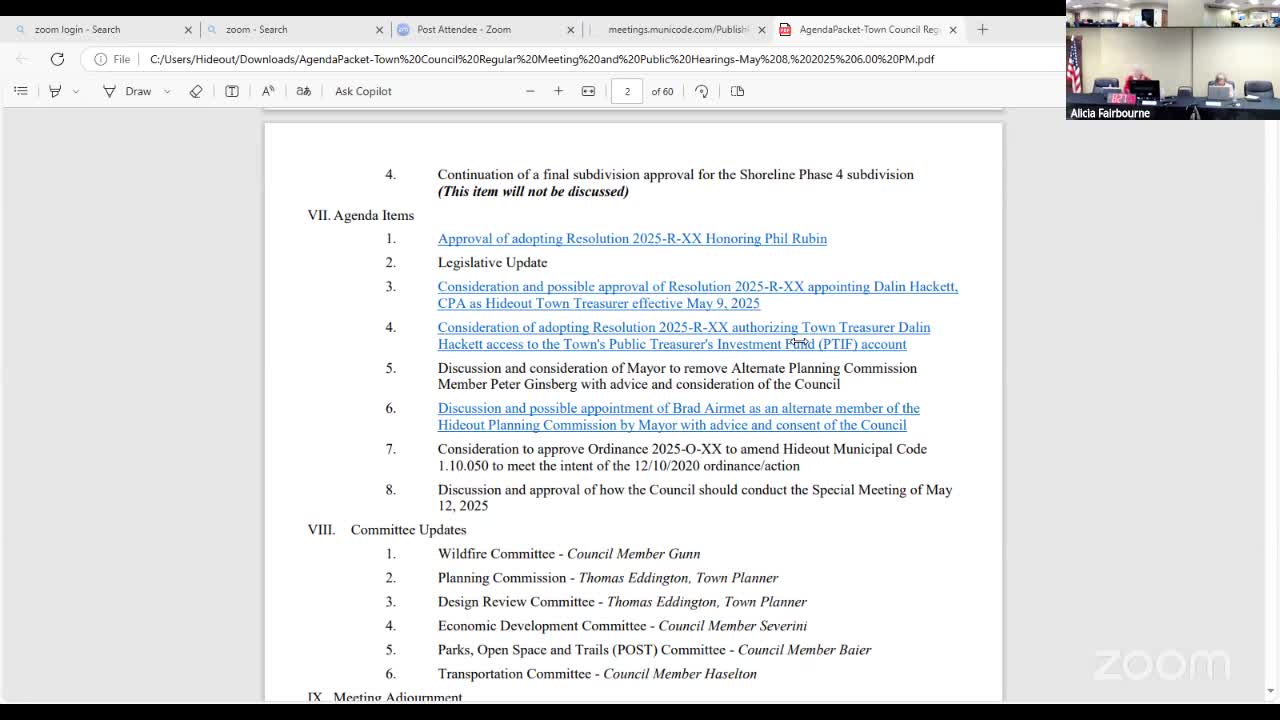This screenshot has height=720, width=1280.
Task: Open page view settings
Action: click(737, 91)
